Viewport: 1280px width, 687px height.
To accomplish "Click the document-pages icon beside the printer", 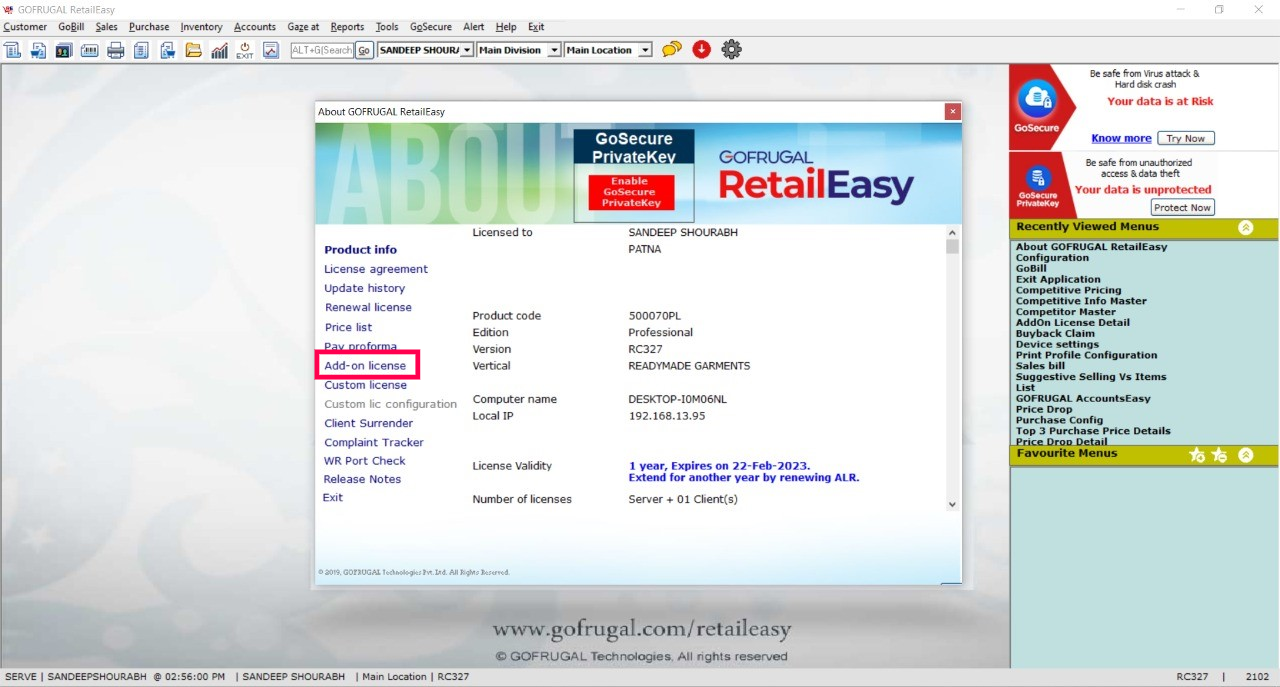I will [142, 50].
